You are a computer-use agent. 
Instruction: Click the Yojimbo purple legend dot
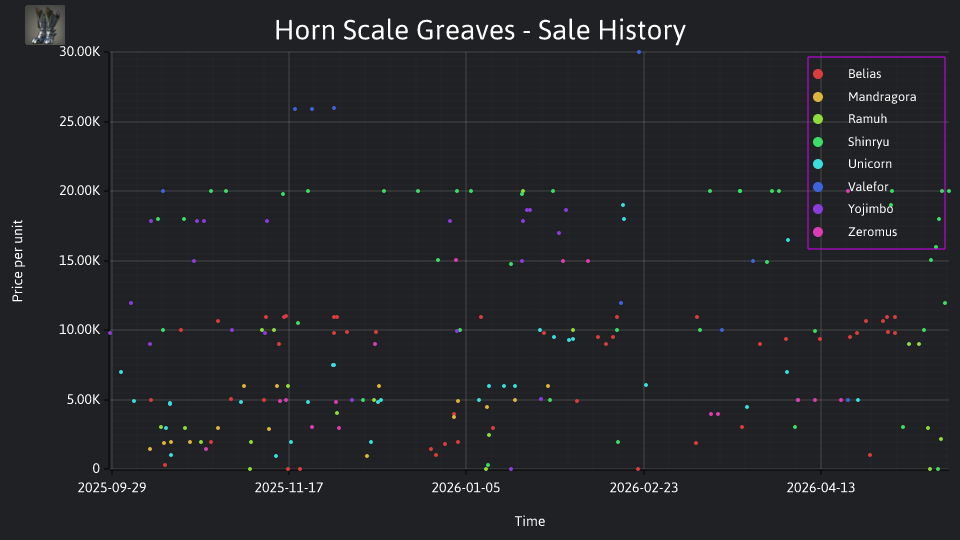click(x=818, y=209)
